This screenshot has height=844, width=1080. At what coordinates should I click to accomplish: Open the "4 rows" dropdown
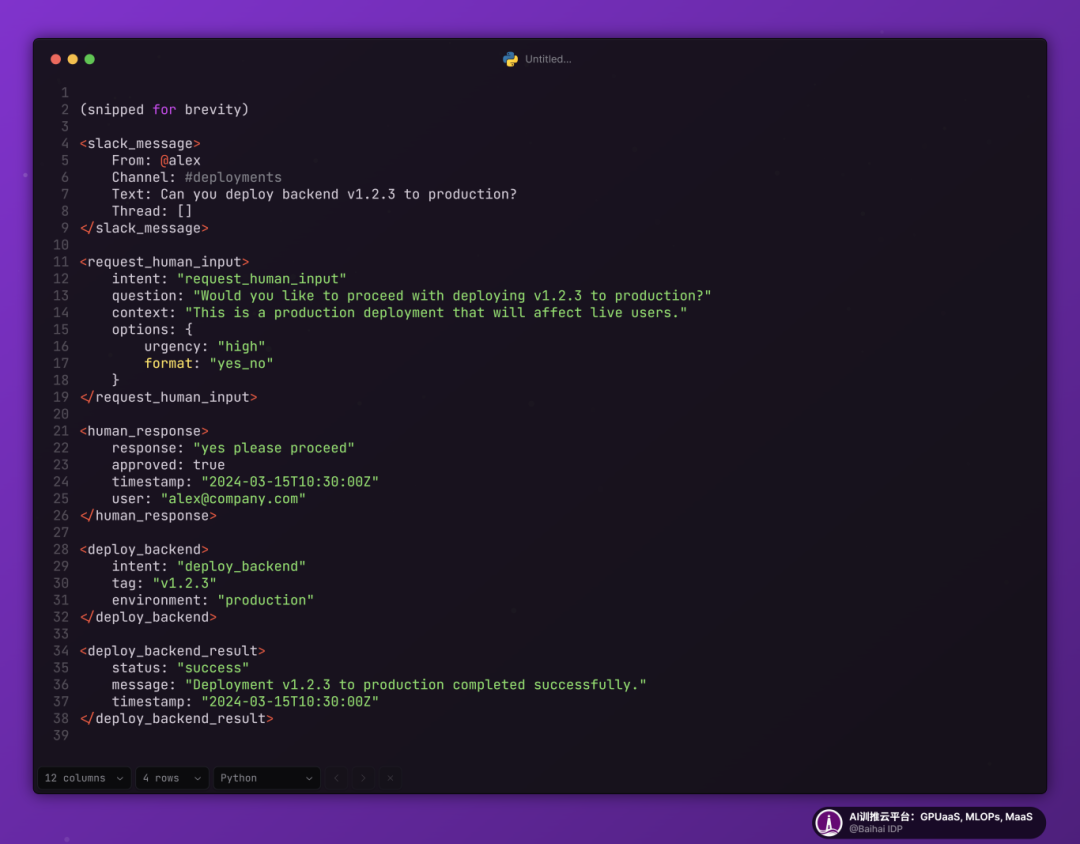[171, 778]
